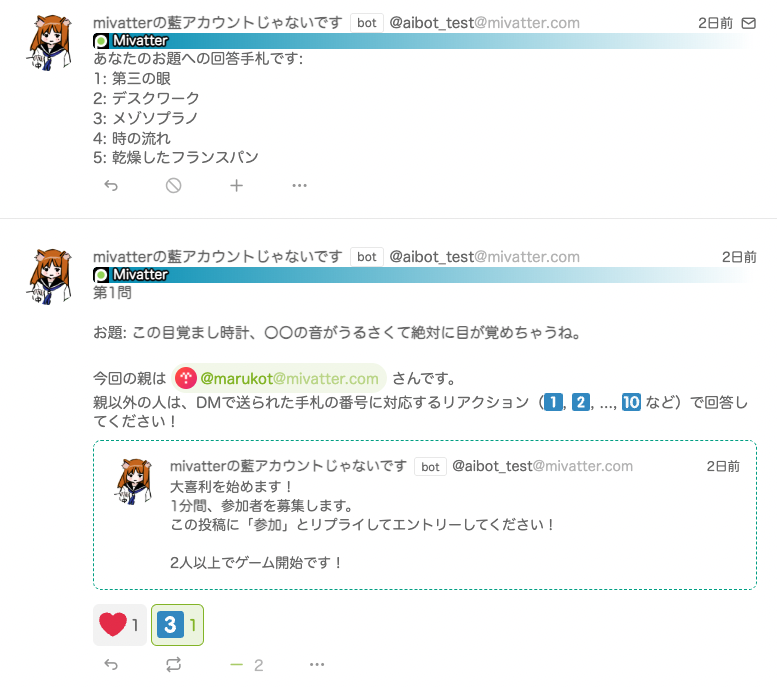This screenshot has width=777, height=687.
Task: Click the 2日前 timestamp of second post
Action: [x=739, y=257]
